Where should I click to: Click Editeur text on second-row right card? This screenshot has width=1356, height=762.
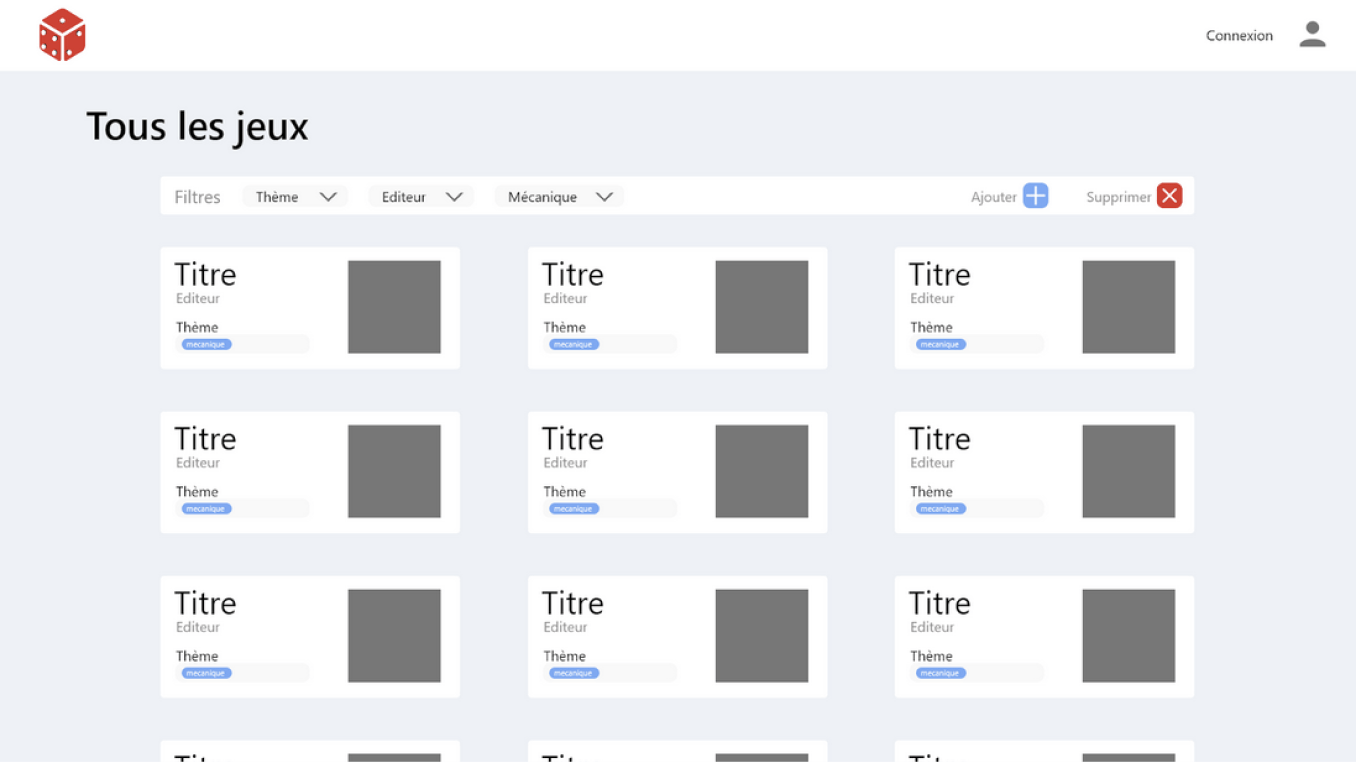932,463
